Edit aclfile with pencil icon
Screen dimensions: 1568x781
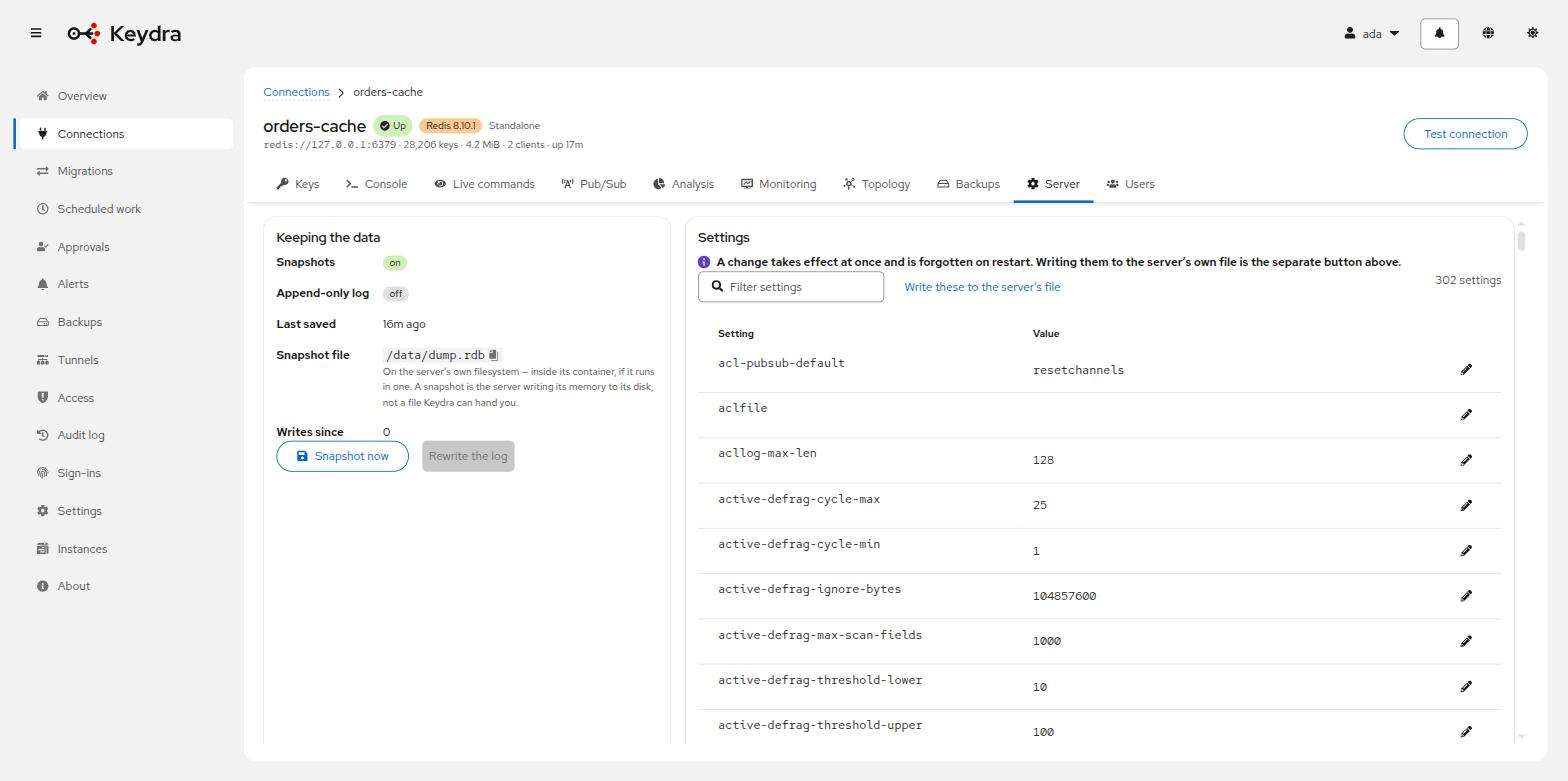point(1466,414)
